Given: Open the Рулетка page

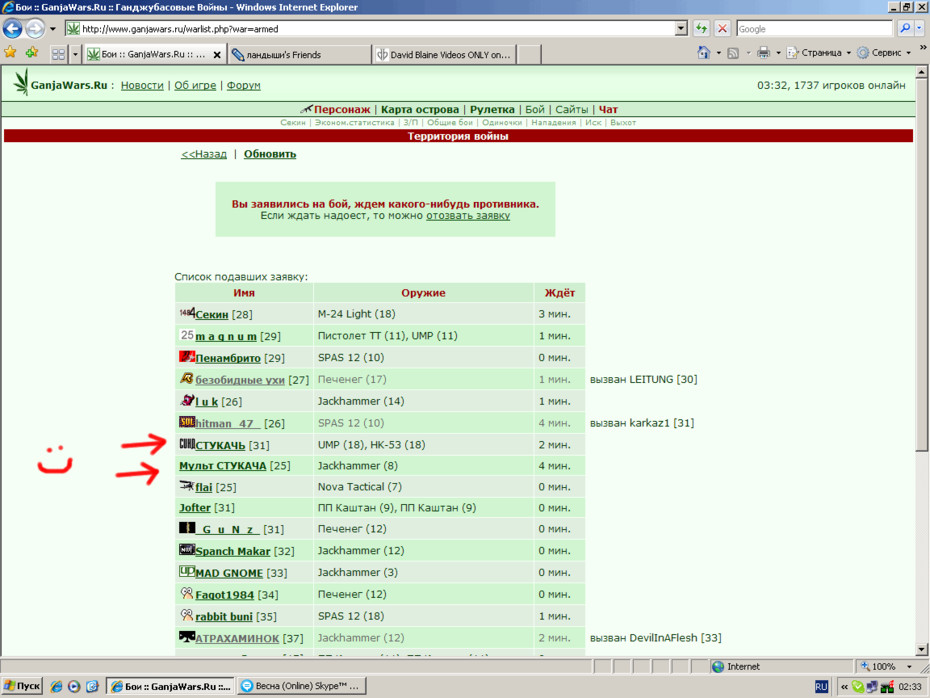Looking at the screenshot, I should [492, 110].
